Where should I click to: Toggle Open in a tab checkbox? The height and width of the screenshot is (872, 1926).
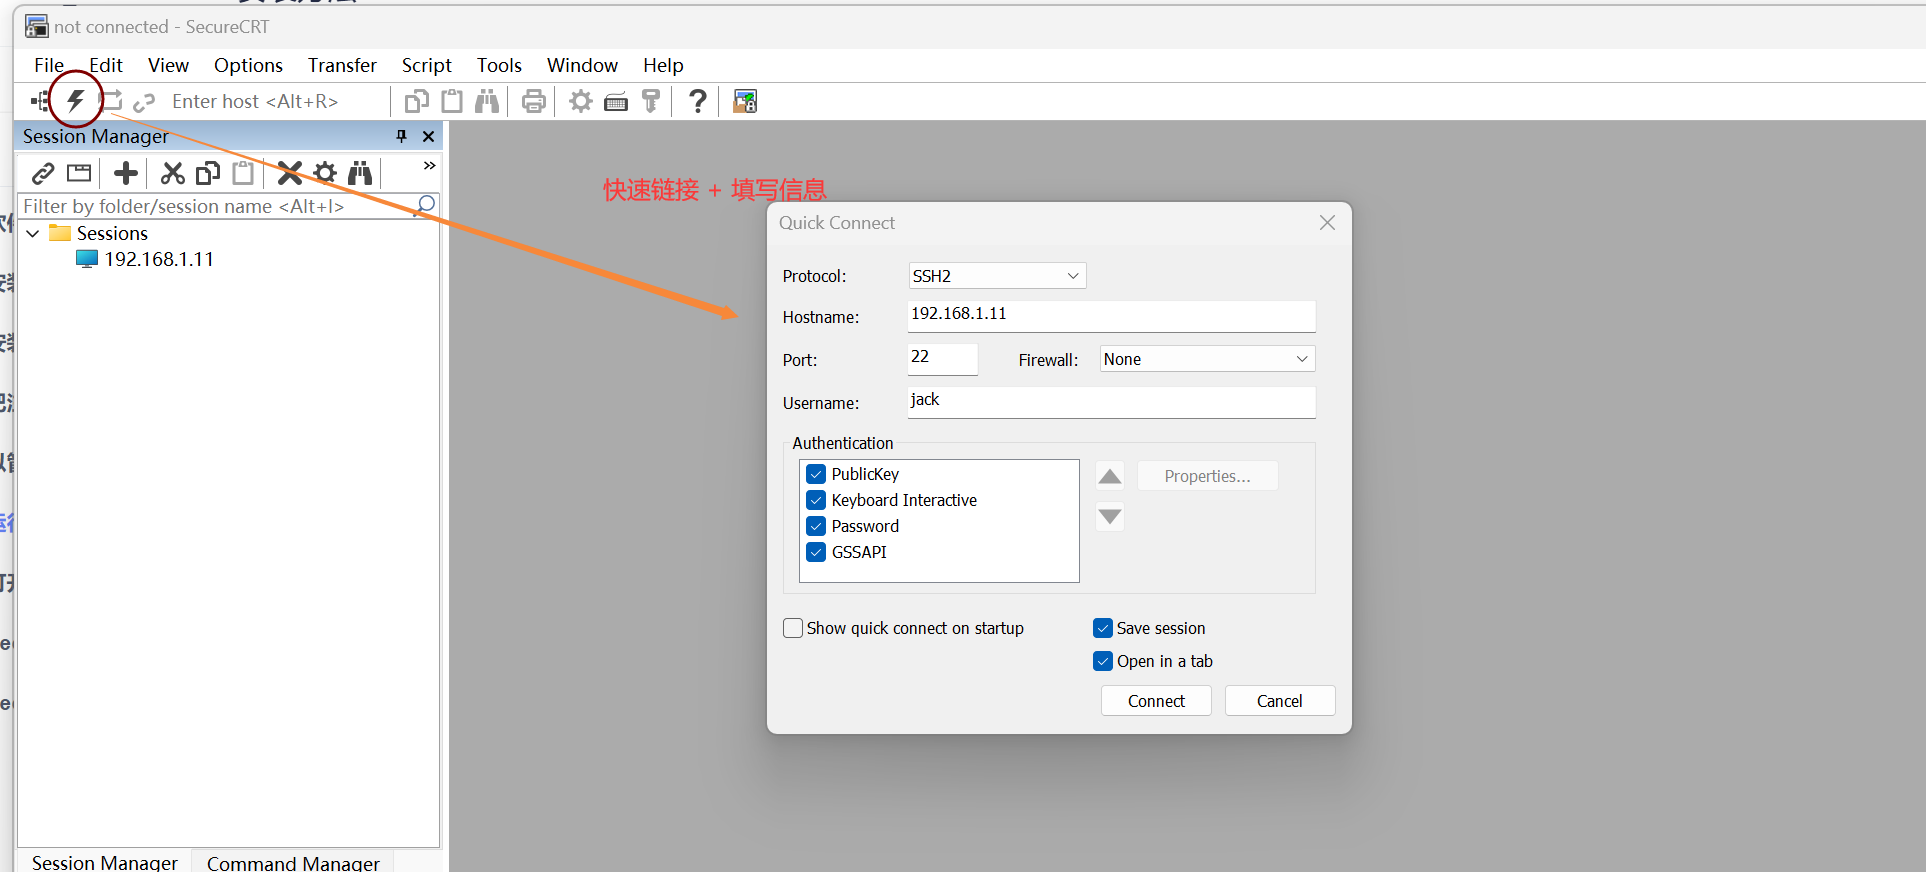point(1103,661)
